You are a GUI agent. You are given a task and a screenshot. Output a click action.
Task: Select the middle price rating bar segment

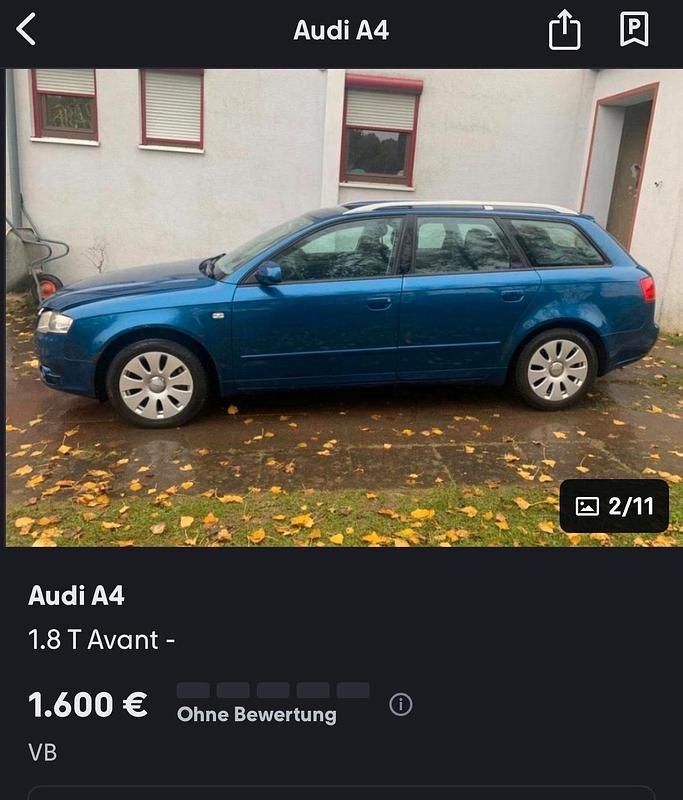(x=273, y=690)
